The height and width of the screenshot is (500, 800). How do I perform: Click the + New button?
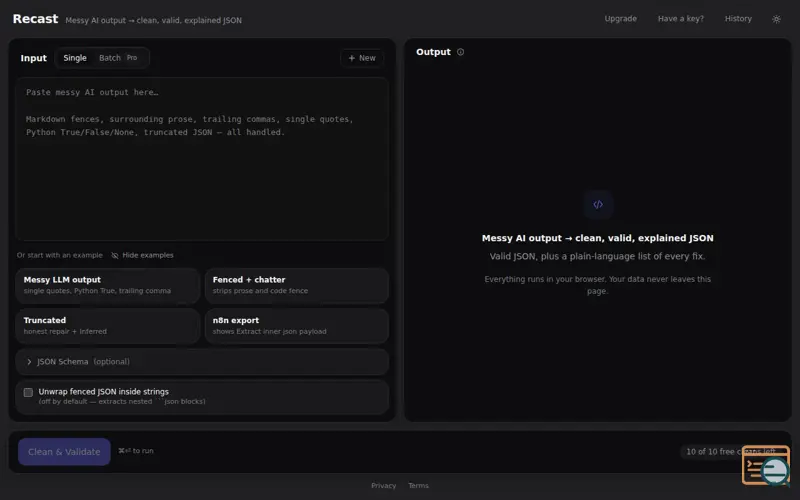coord(362,58)
